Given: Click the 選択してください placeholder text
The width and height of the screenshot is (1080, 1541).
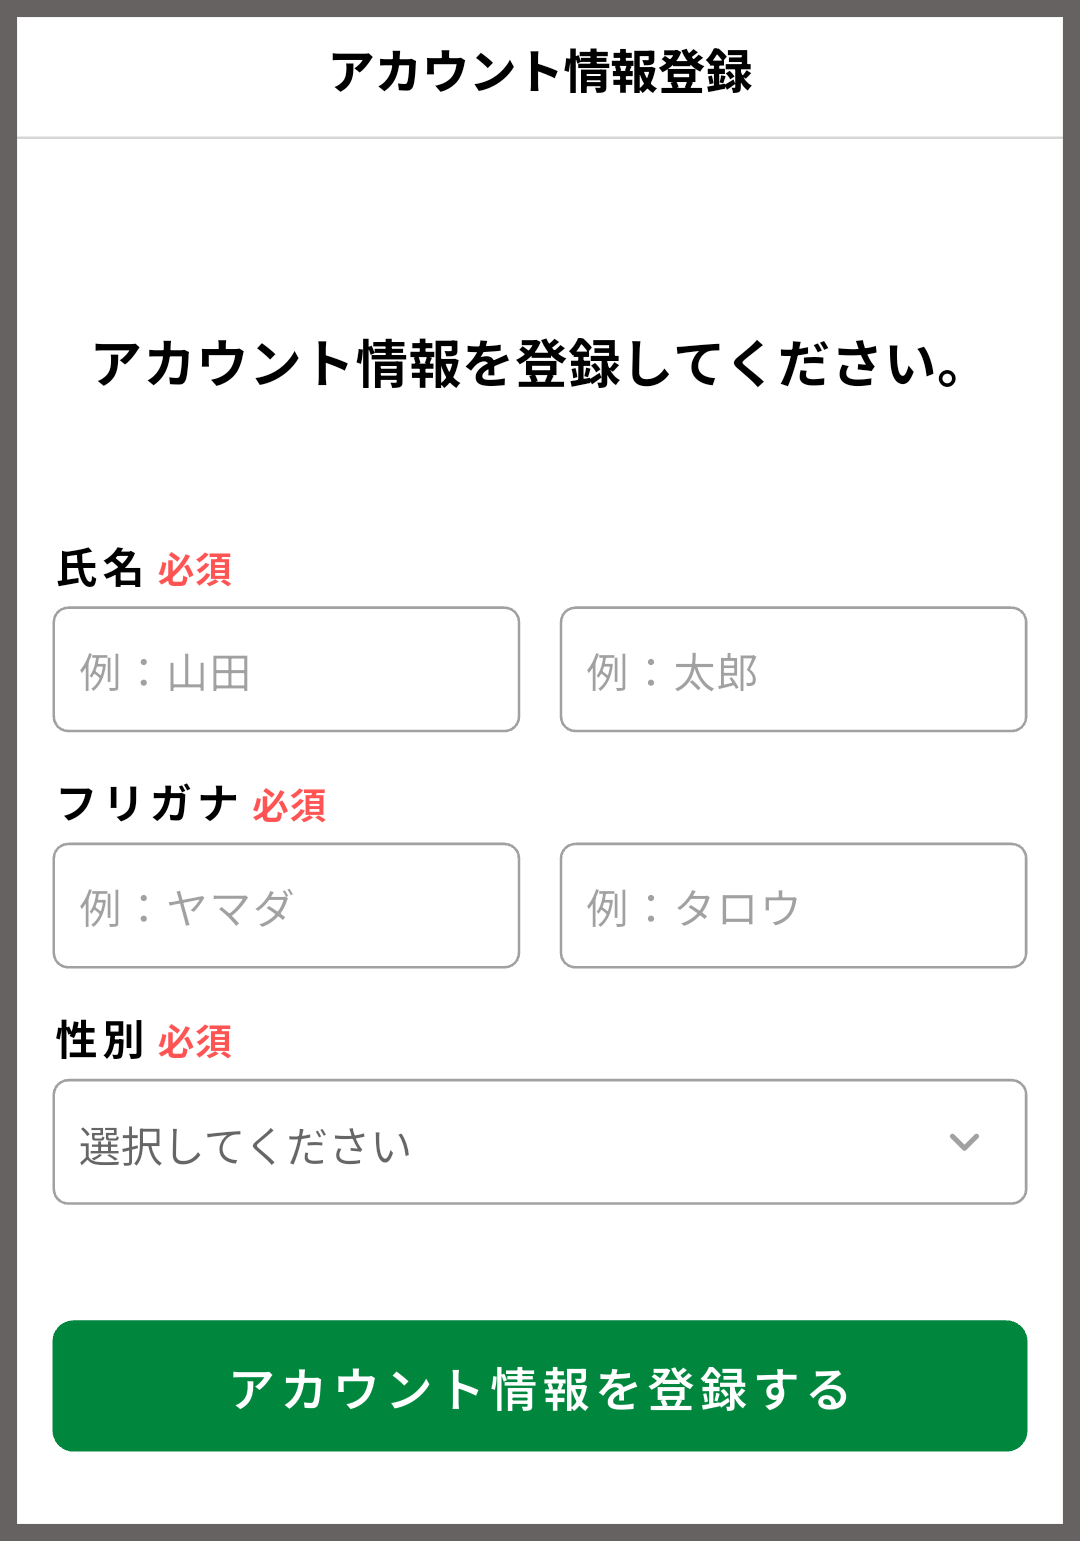Looking at the screenshot, I should pos(245,1146).
